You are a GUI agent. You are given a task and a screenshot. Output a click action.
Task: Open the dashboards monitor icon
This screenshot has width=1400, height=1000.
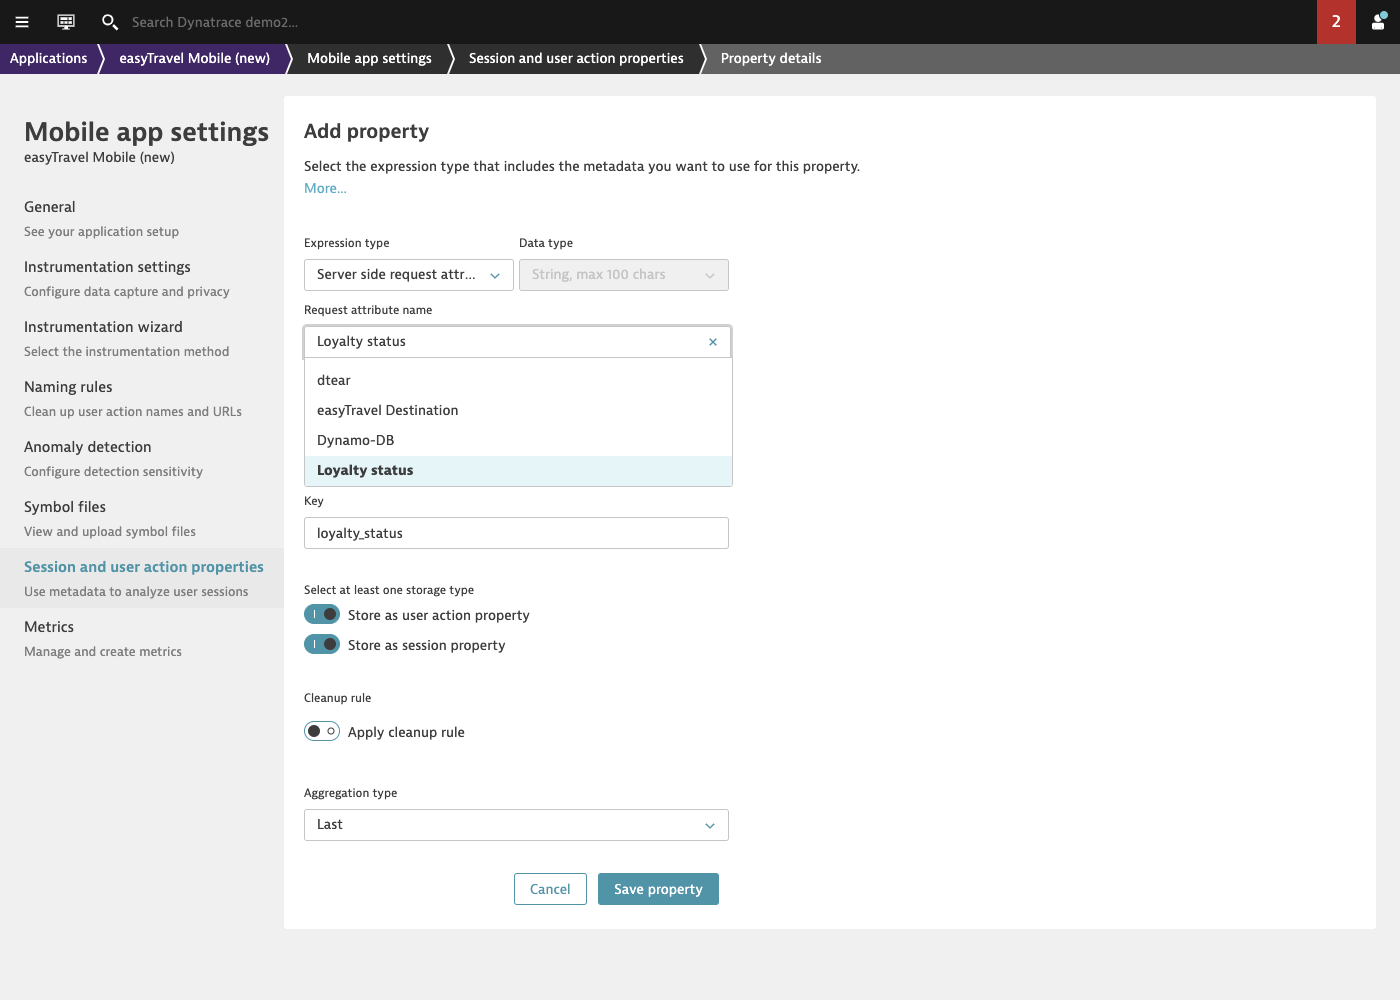pos(66,22)
